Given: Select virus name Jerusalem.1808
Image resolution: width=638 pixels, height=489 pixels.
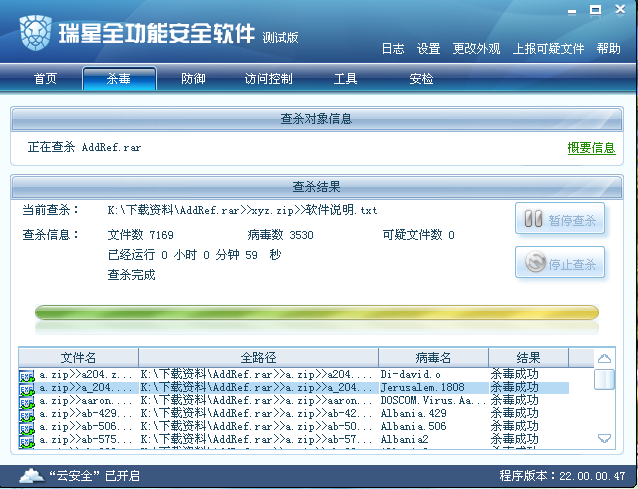Looking at the screenshot, I should 422,387.
